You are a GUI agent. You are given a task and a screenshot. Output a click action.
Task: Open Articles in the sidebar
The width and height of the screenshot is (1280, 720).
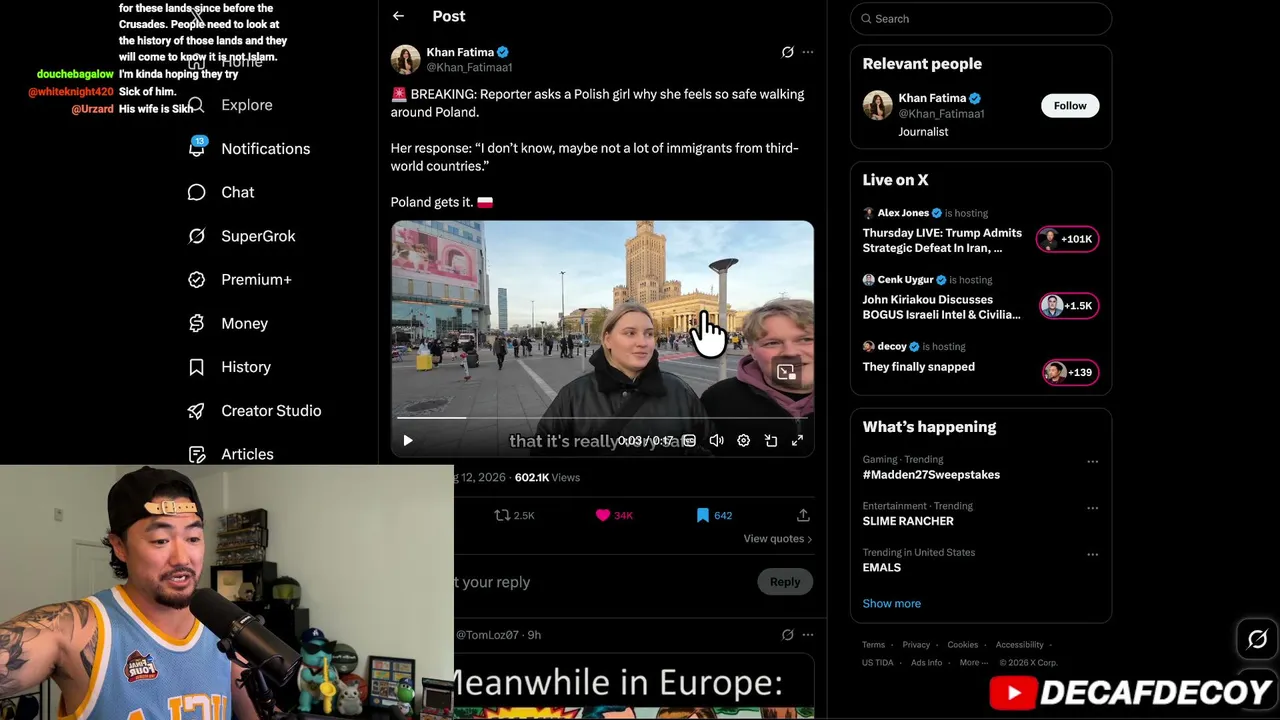click(x=247, y=454)
